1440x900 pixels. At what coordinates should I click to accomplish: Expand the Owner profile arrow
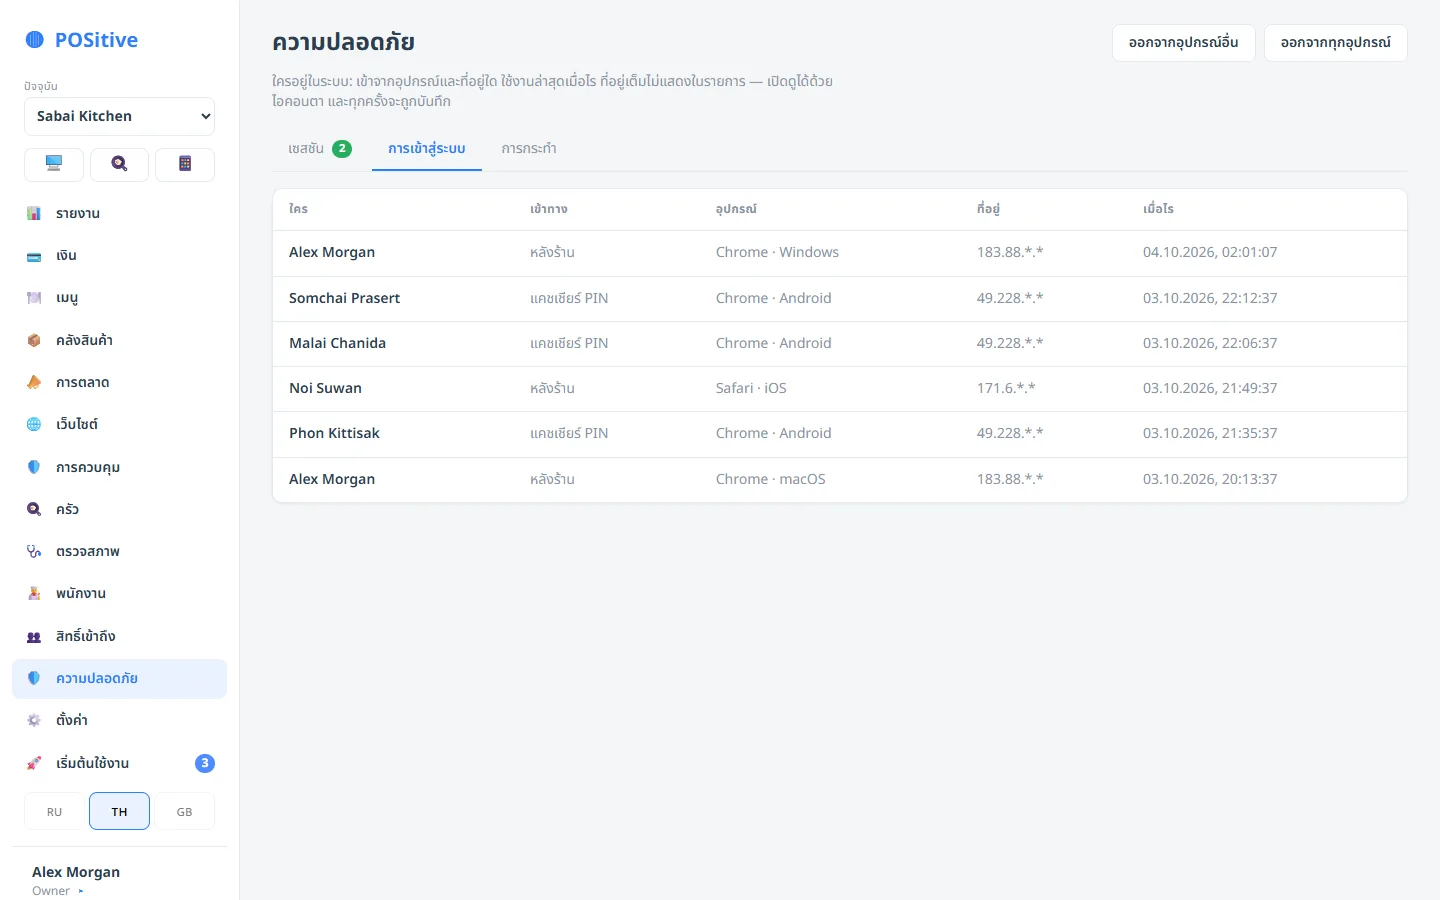81,891
